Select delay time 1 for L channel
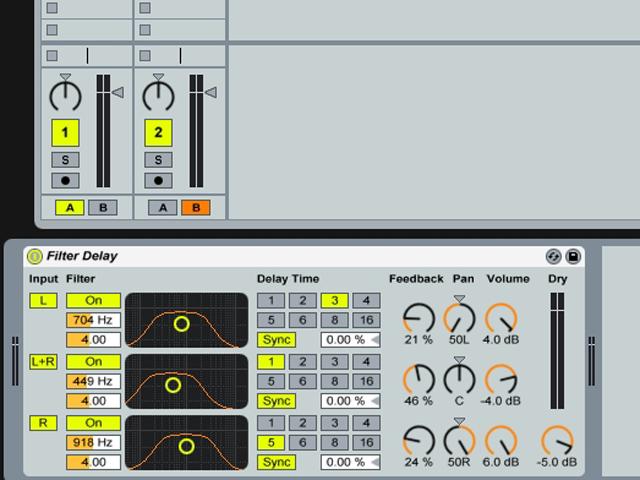The width and height of the screenshot is (640, 480). tap(271, 300)
